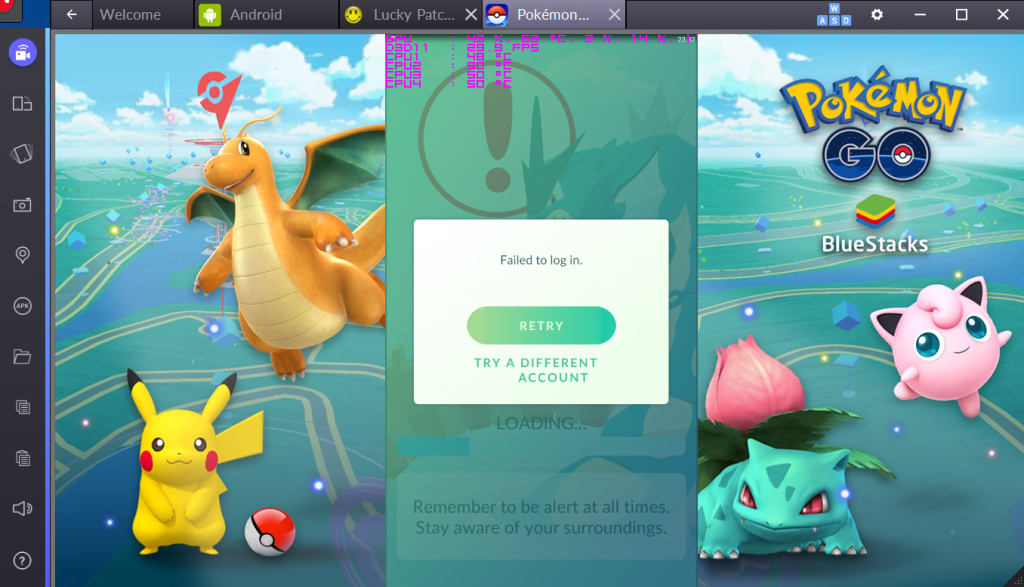Click the copy icon in sidebar
The height and width of the screenshot is (587, 1024).
(x=23, y=407)
